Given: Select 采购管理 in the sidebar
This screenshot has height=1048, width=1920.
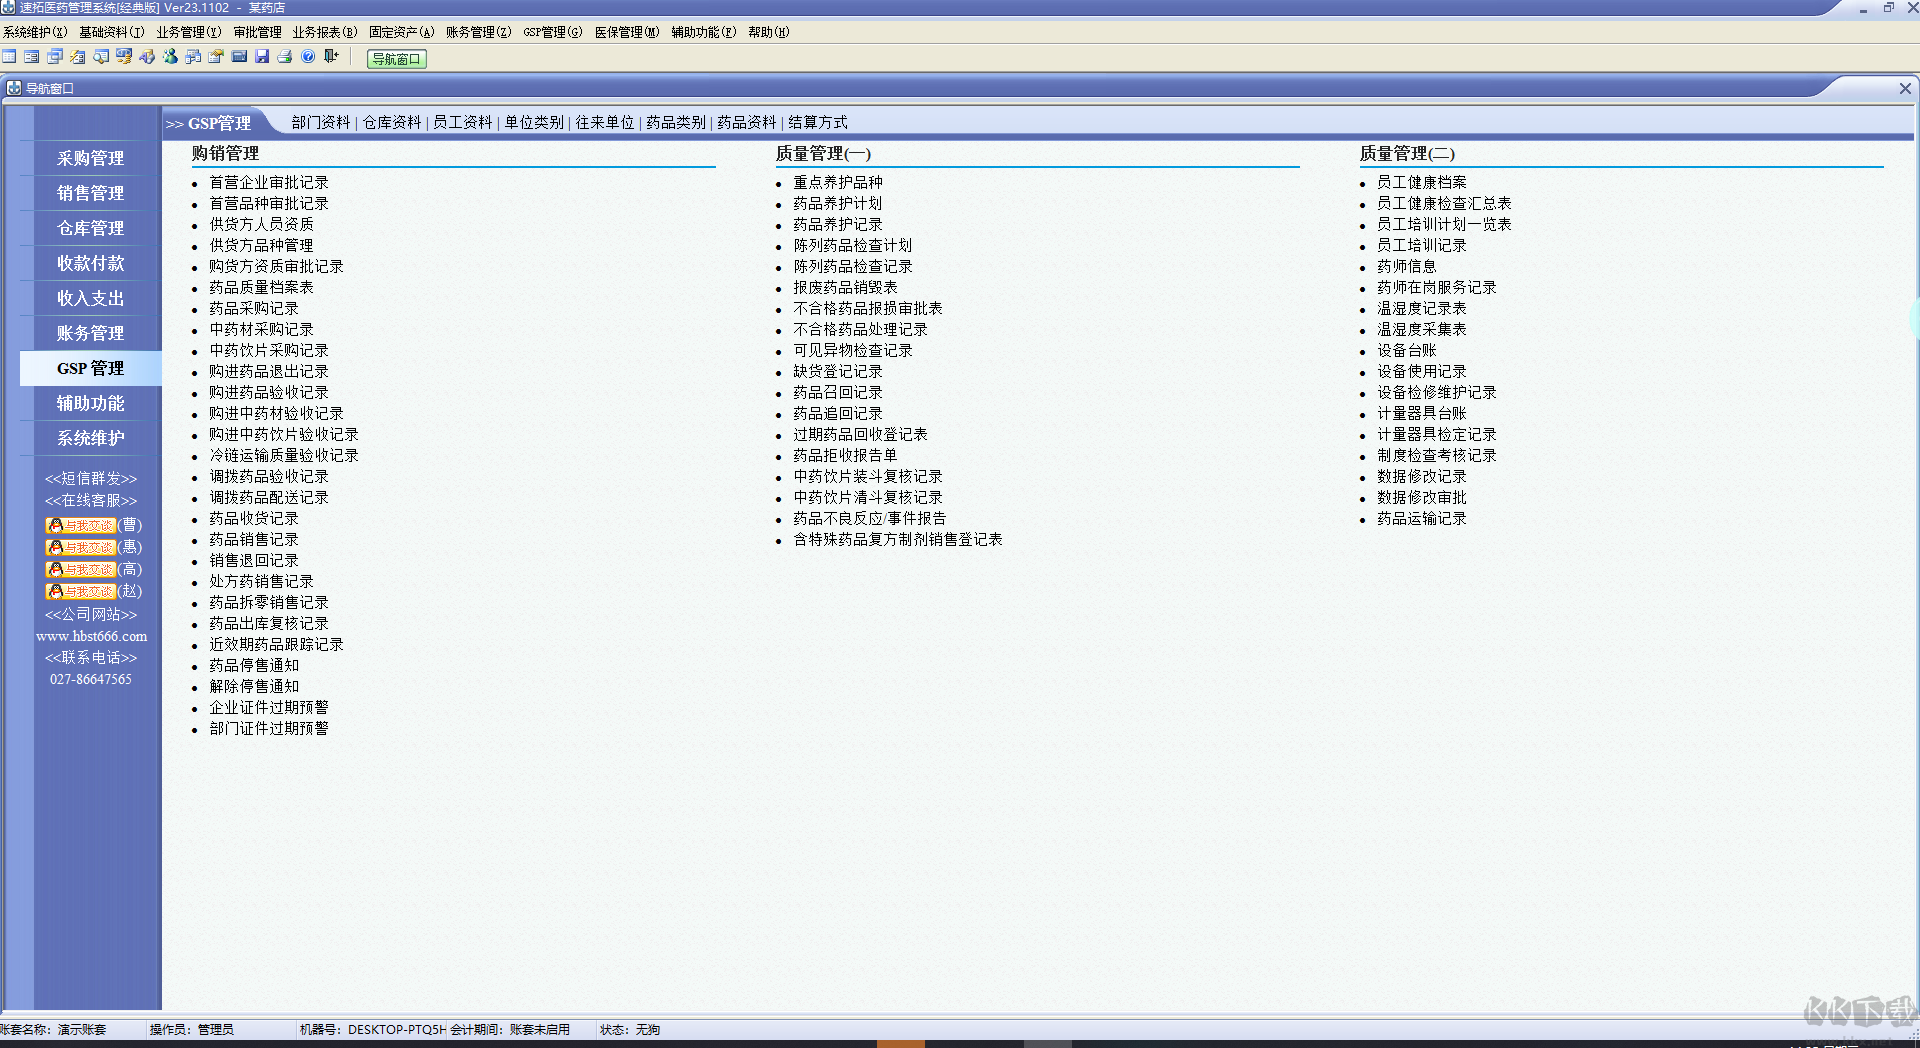Looking at the screenshot, I should coord(90,158).
